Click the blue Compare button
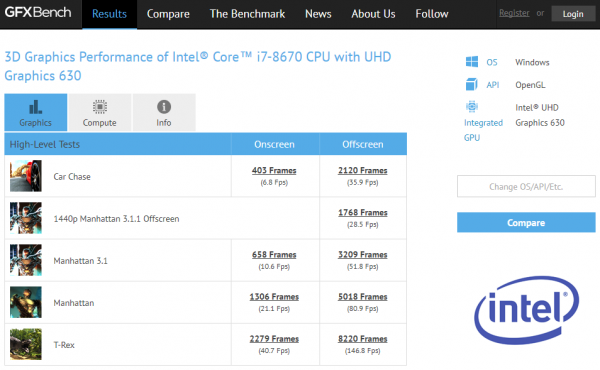600x370 pixels. [x=526, y=223]
